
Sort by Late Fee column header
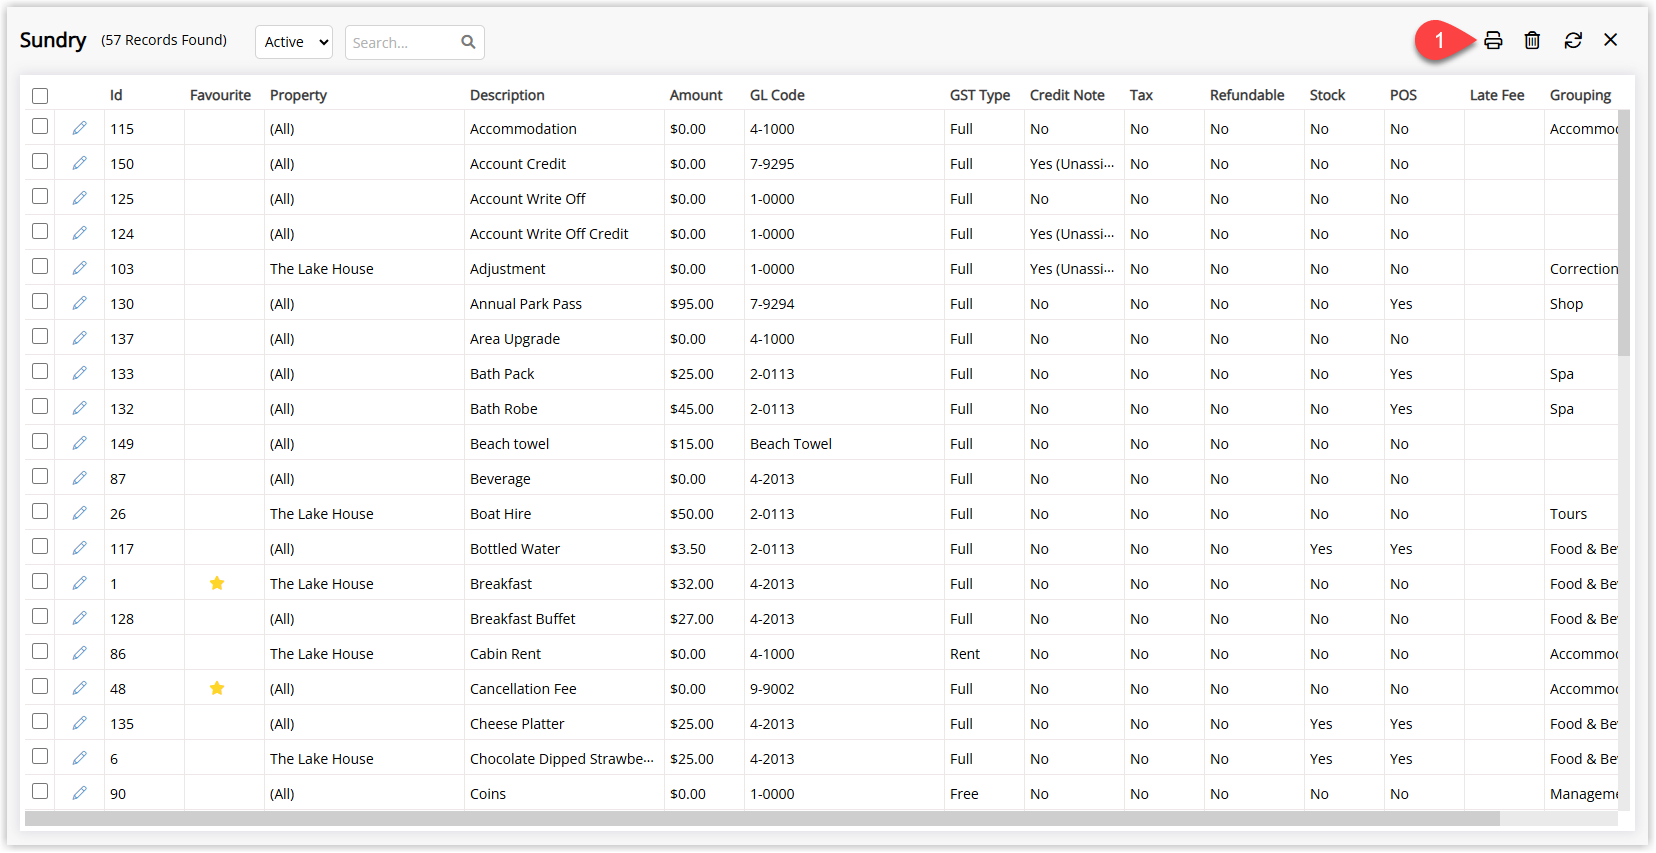tap(1497, 95)
